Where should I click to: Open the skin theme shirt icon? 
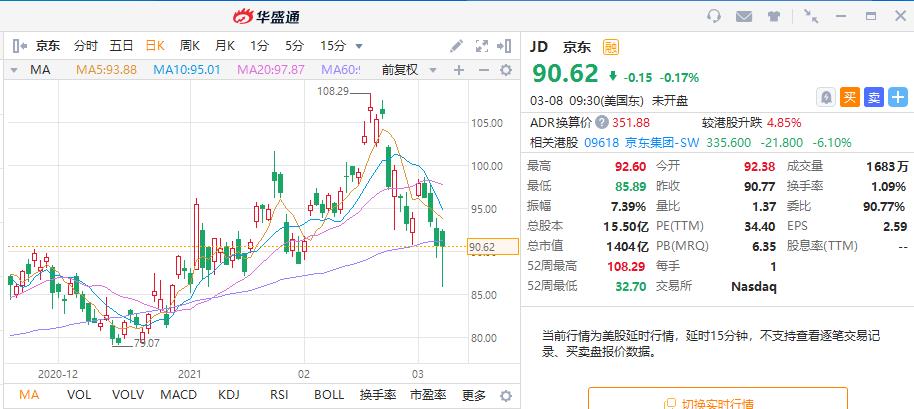pyautogui.click(x=774, y=16)
